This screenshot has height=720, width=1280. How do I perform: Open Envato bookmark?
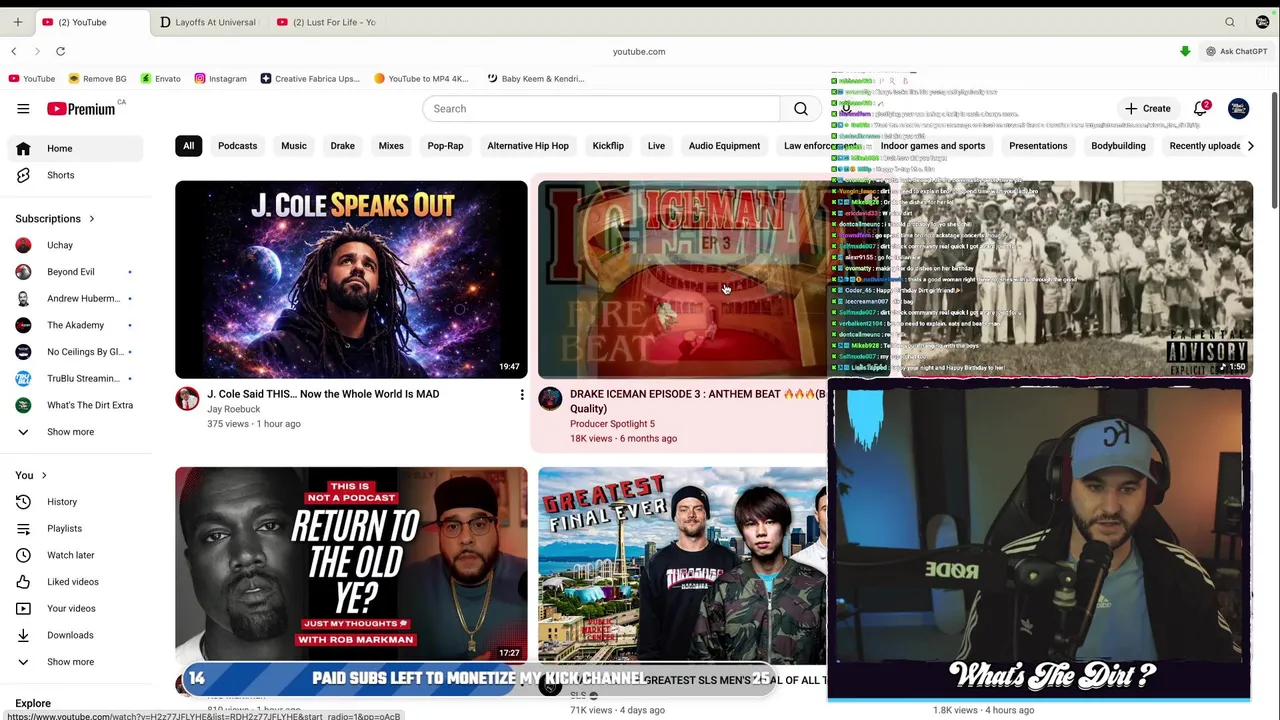pyautogui.click(x=160, y=79)
